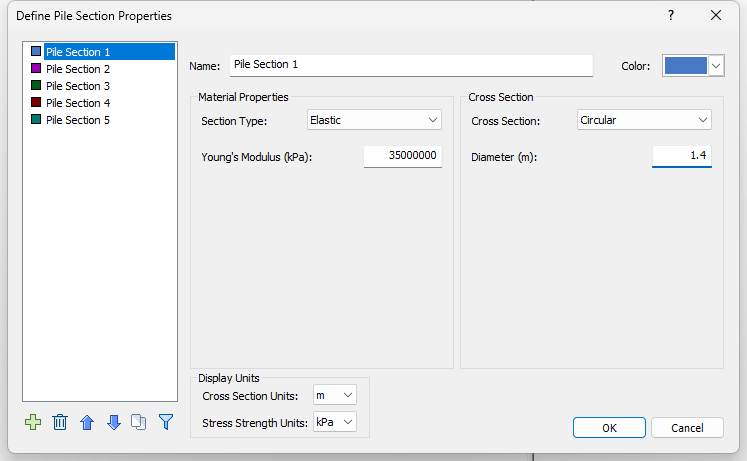This screenshot has width=747, height=461.
Task: Click the Young's Modulus input field
Action: 402,156
